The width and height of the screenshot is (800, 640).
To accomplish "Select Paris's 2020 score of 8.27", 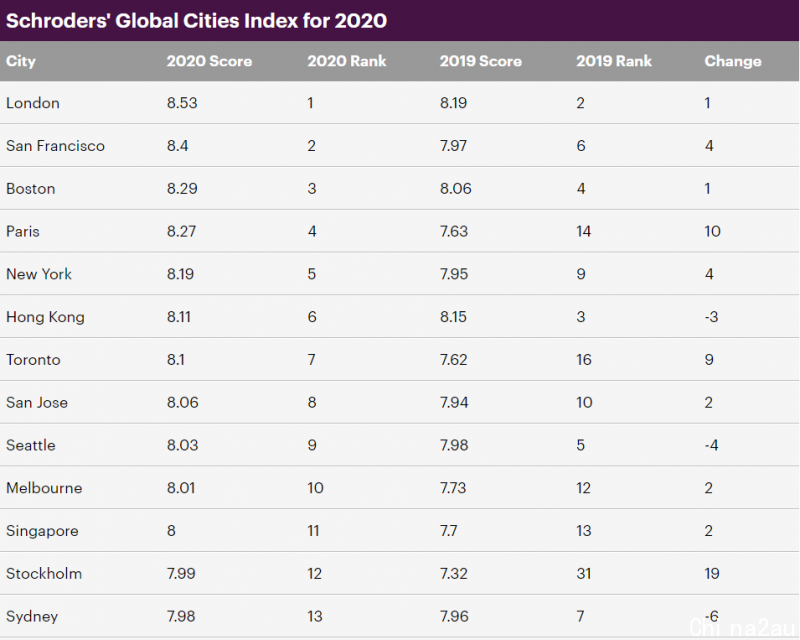I will click(x=182, y=232).
